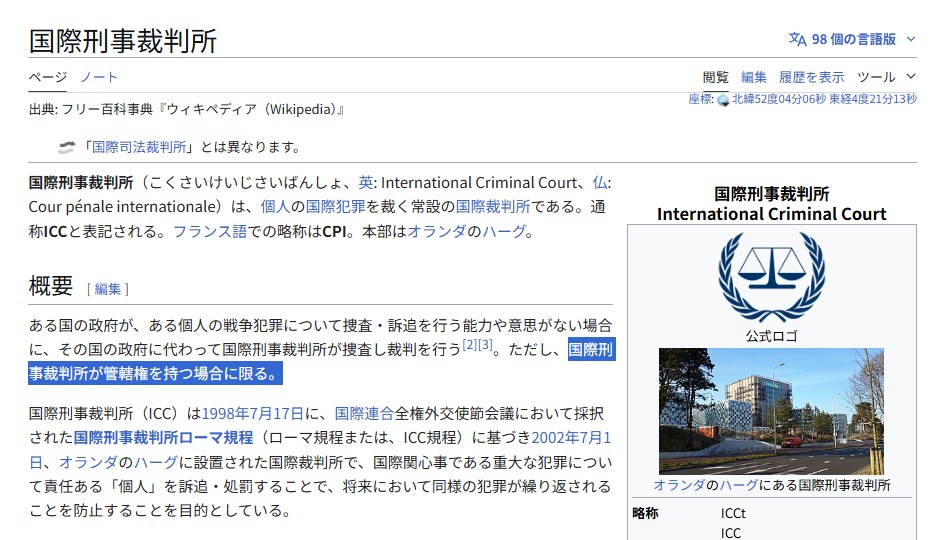Click the 仏 language link

pyautogui.click(x=600, y=182)
